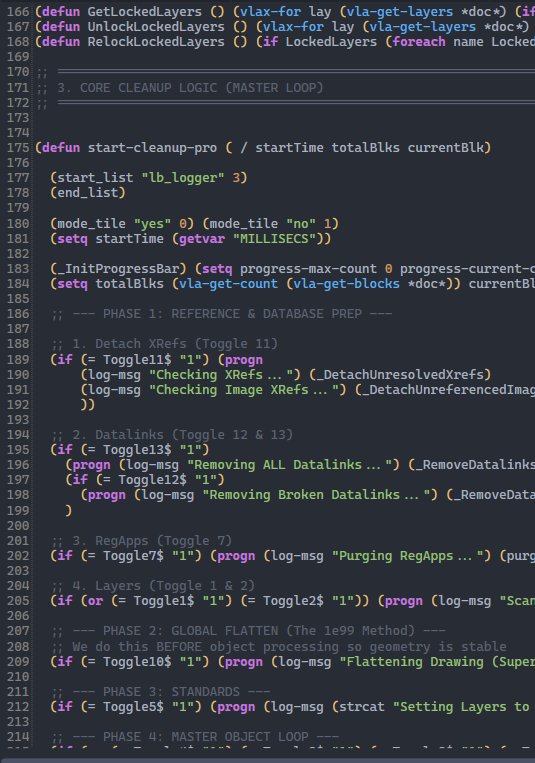Click 'Toggle12$' variable on line 197
The image size is (535, 763).
152,480
